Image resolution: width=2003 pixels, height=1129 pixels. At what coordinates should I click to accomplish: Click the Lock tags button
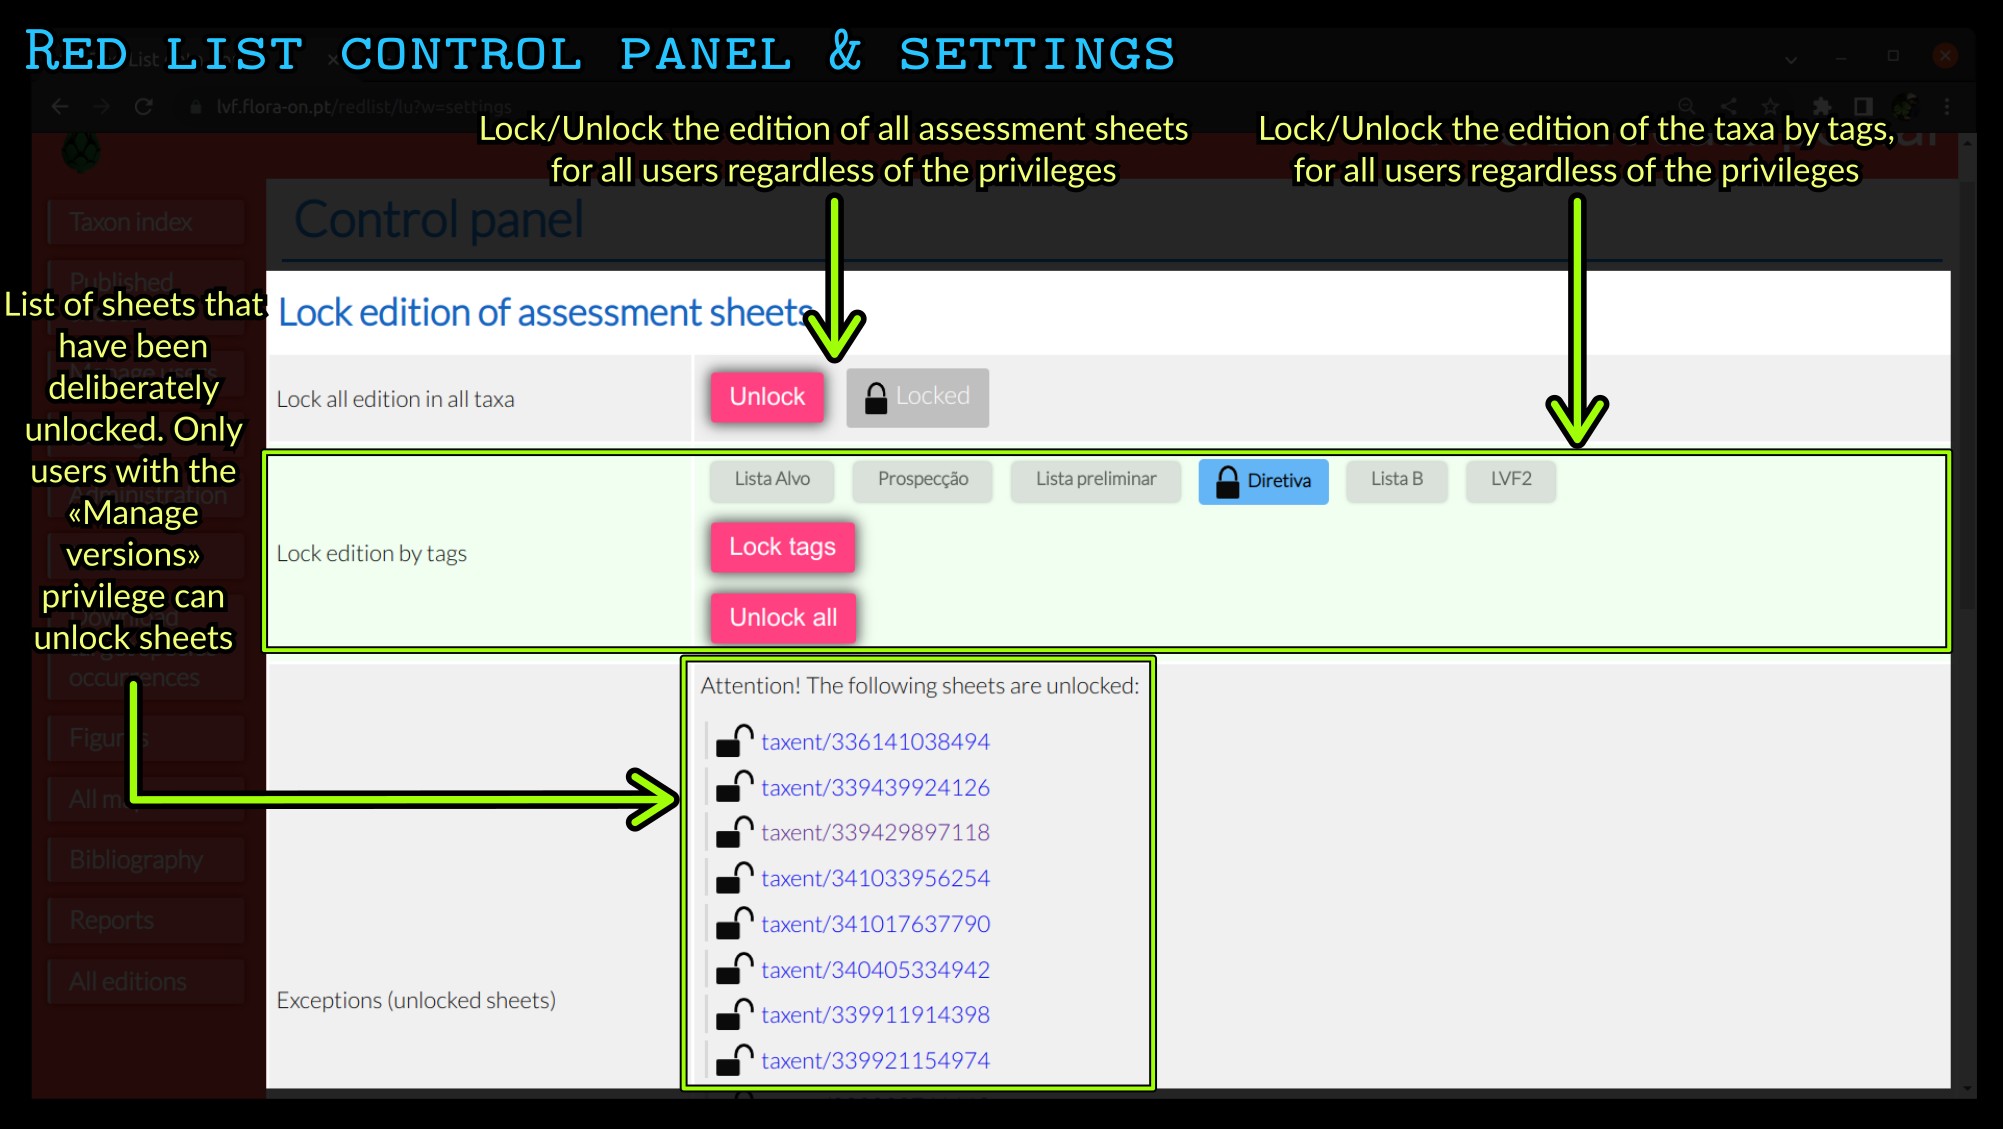[780, 546]
